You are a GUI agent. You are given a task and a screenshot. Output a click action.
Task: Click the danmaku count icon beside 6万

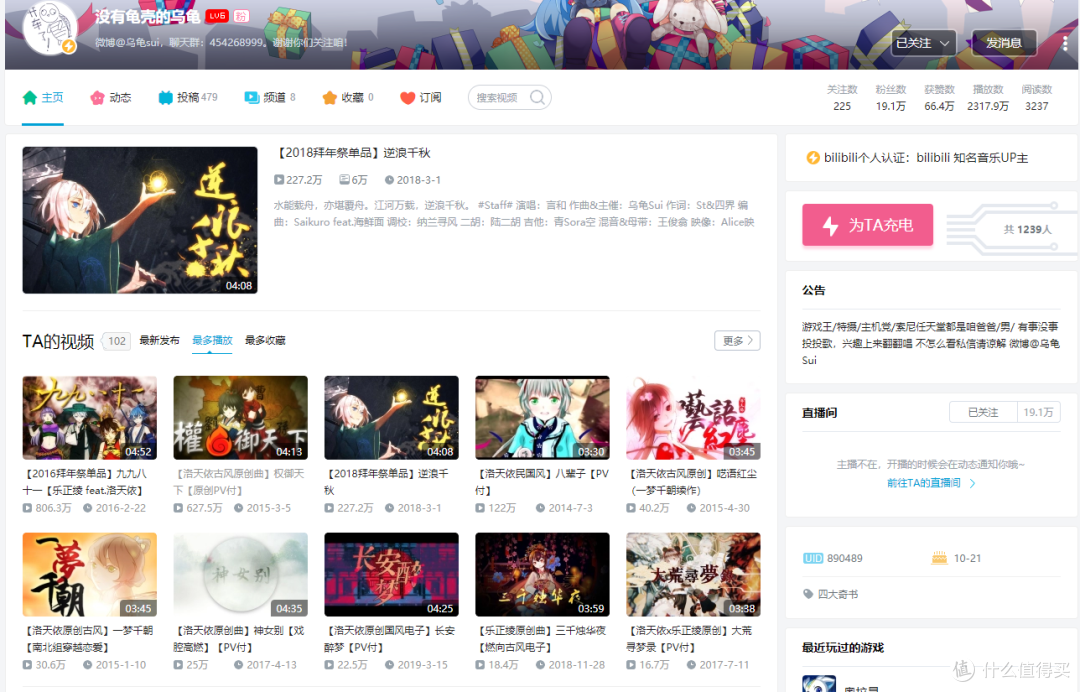[x=344, y=180]
